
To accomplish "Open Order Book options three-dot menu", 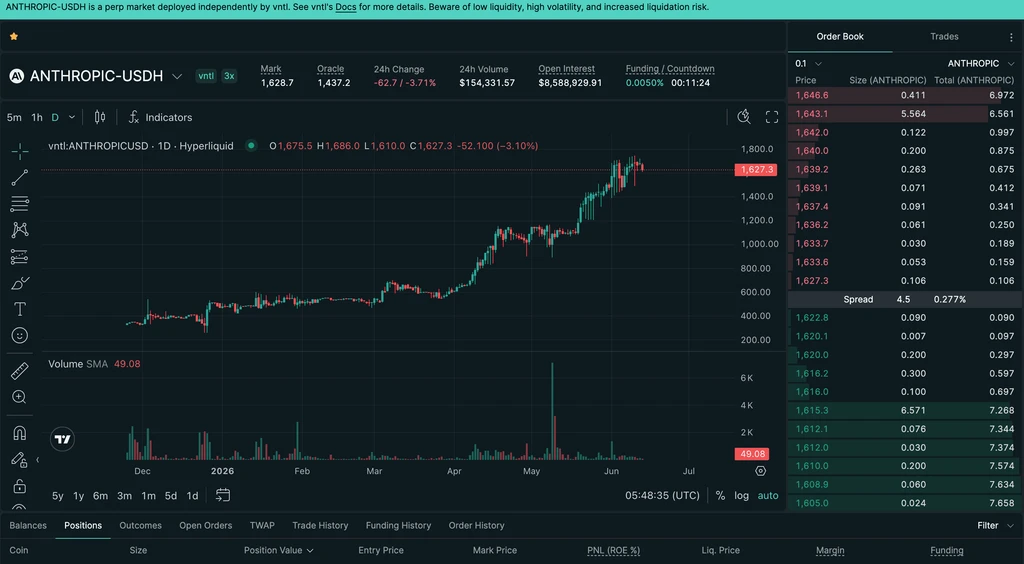I will pos(1012,37).
